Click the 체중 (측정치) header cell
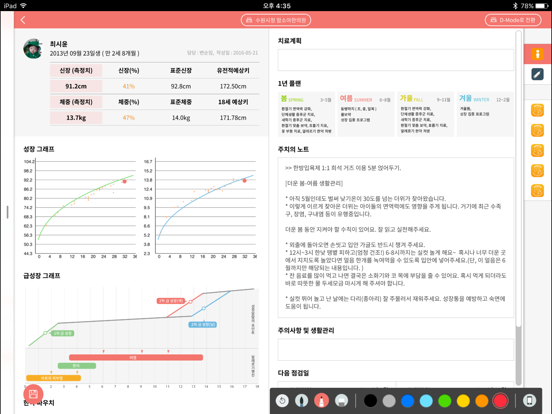This screenshot has height=414, width=552. tap(76, 102)
